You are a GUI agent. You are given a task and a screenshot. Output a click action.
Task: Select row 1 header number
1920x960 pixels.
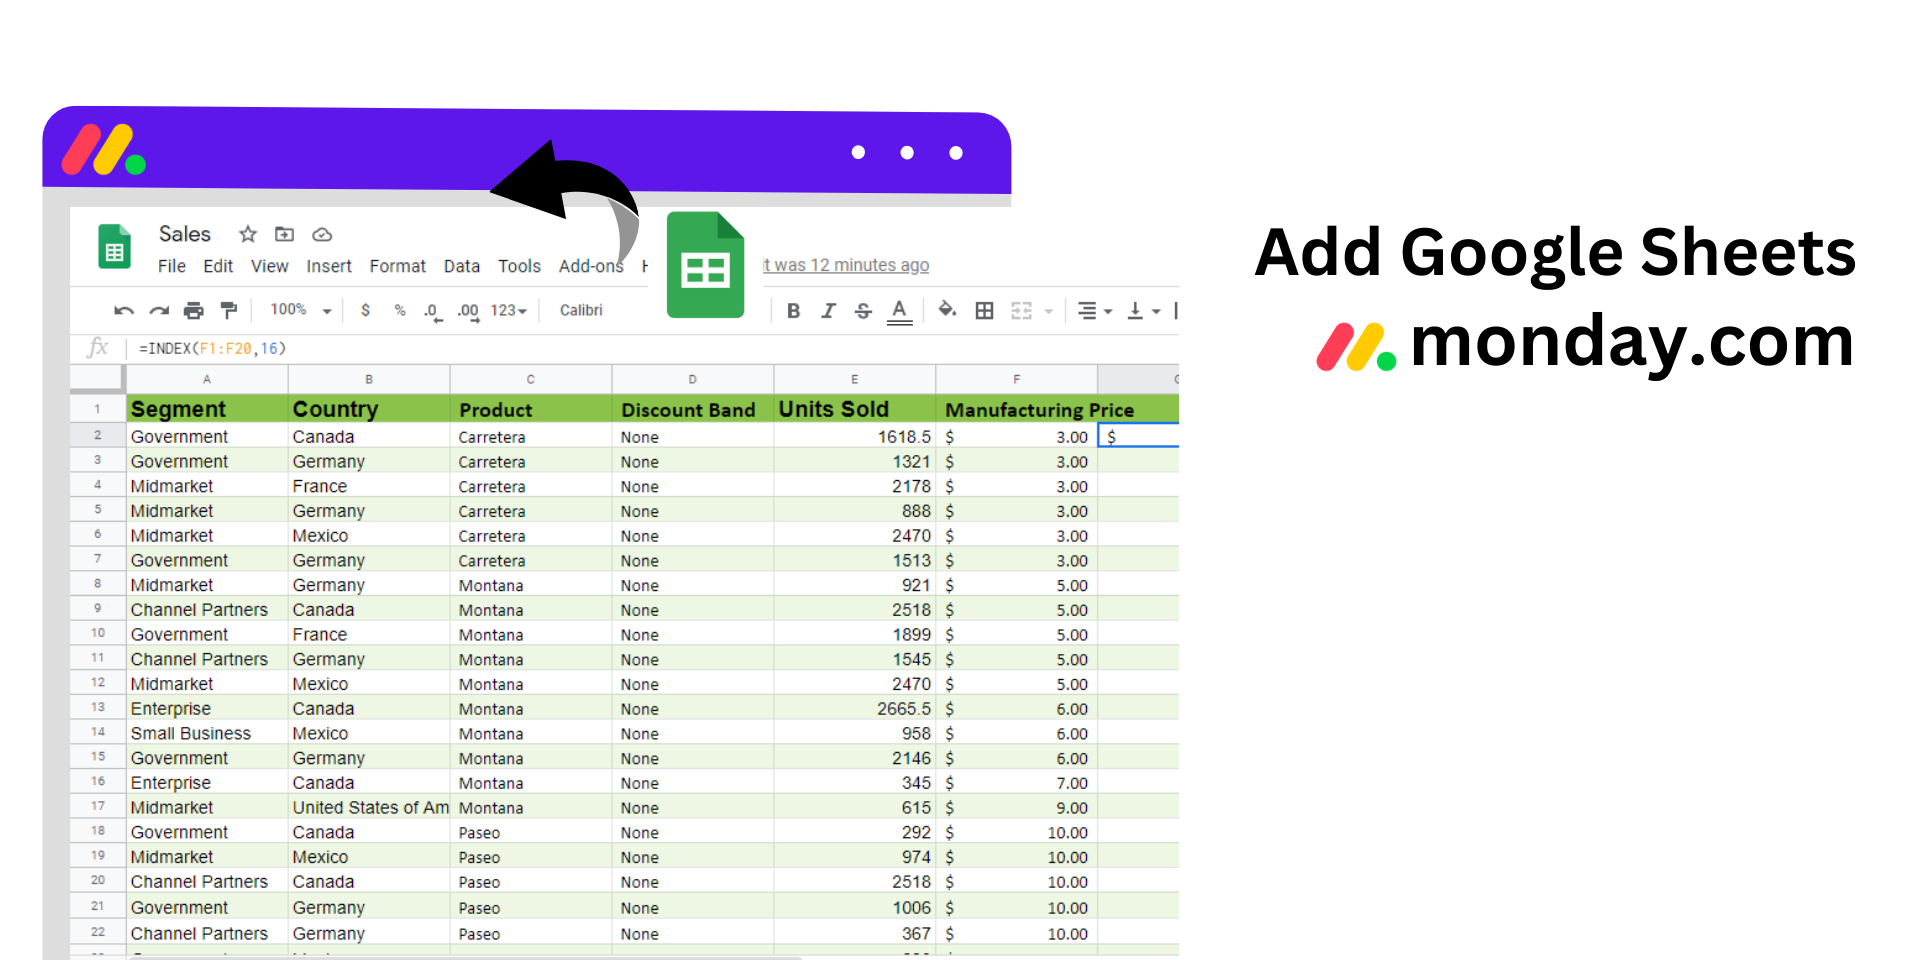(x=98, y=409)
